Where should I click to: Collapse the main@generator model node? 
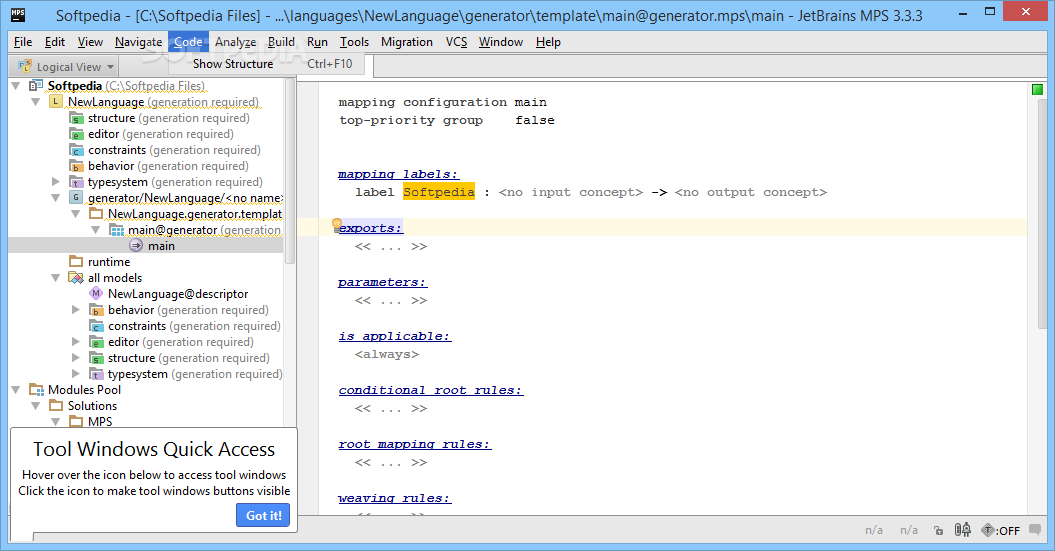[x=96, y=230]
